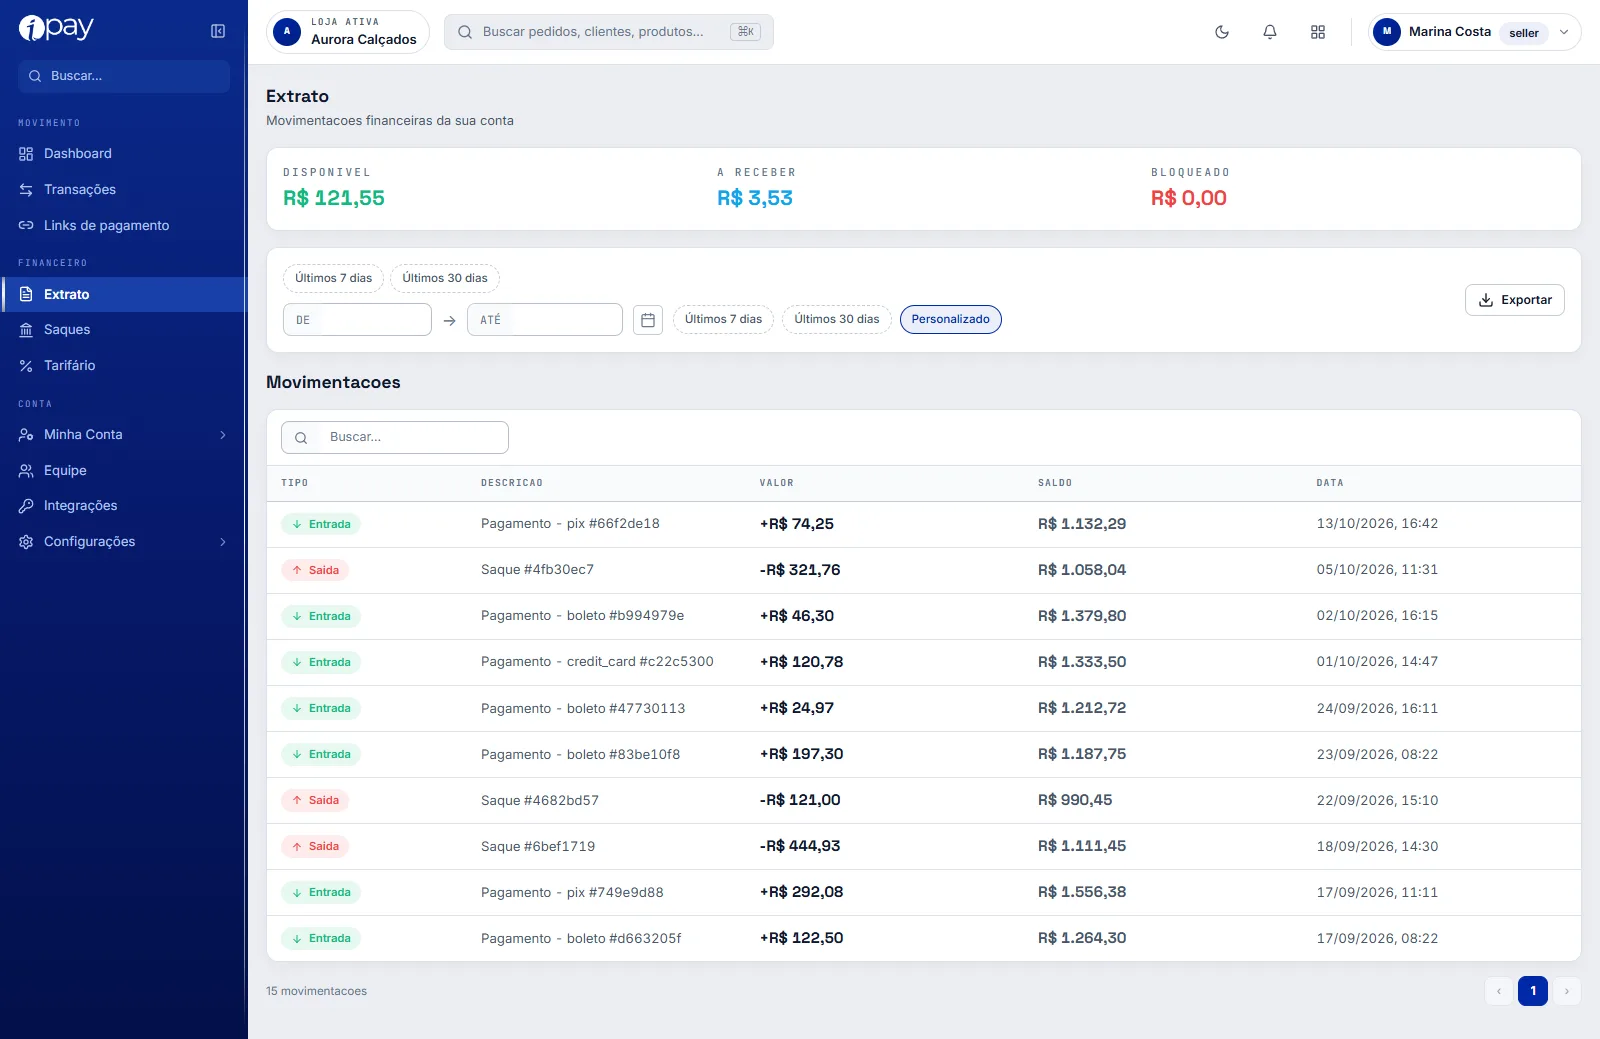The height and width of the screenshot is (1039, 1600).
Task: Focus the DE start date field
Action: [x=357, y=320]
